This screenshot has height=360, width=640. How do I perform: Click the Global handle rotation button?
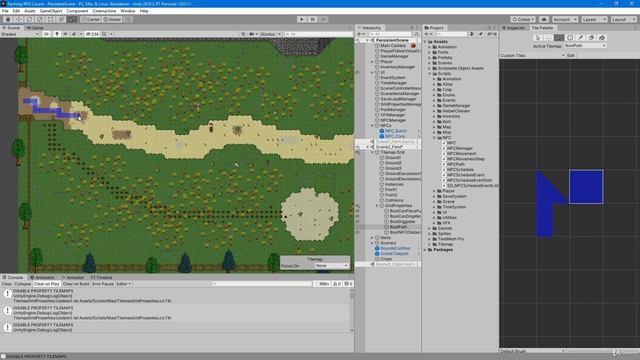[x=112, y=19]
